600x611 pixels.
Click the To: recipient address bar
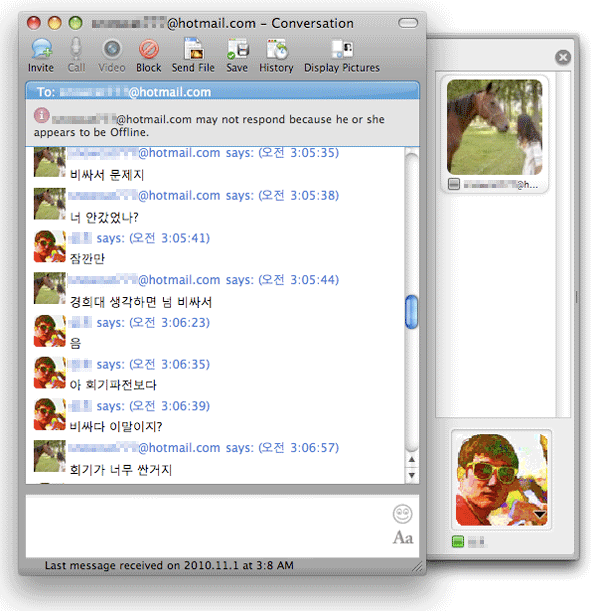click(222, 92)
